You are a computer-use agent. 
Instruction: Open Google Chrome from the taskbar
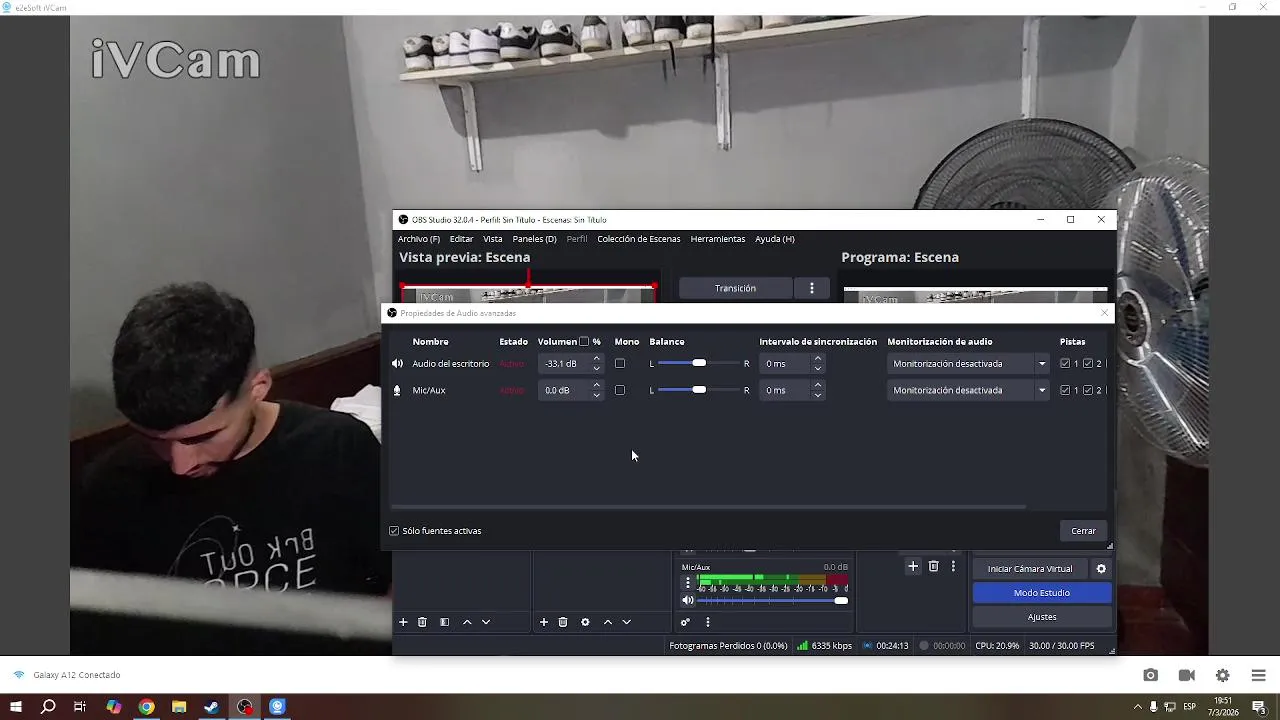[x=147, y=707]
